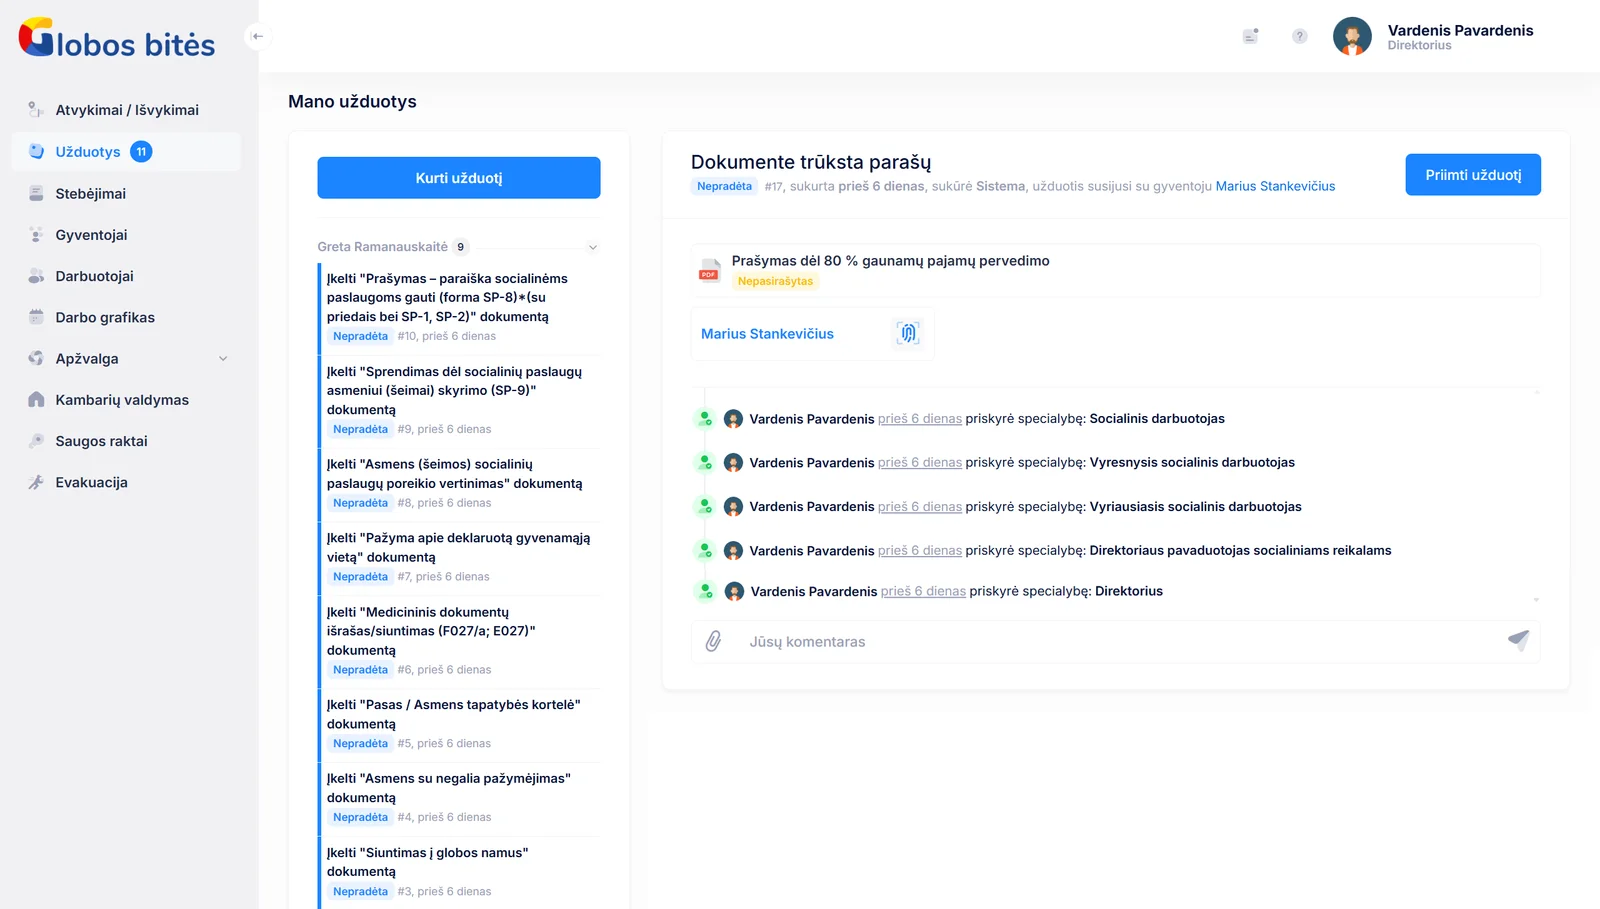Select the task Įkelti Pažyma apie deklaruotą gyvenamąją vietą

460,557
